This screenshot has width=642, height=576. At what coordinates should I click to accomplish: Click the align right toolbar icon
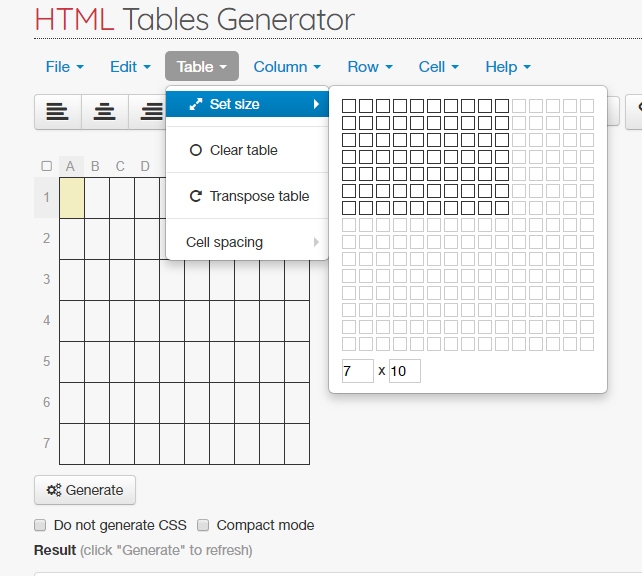coord(149,111)
